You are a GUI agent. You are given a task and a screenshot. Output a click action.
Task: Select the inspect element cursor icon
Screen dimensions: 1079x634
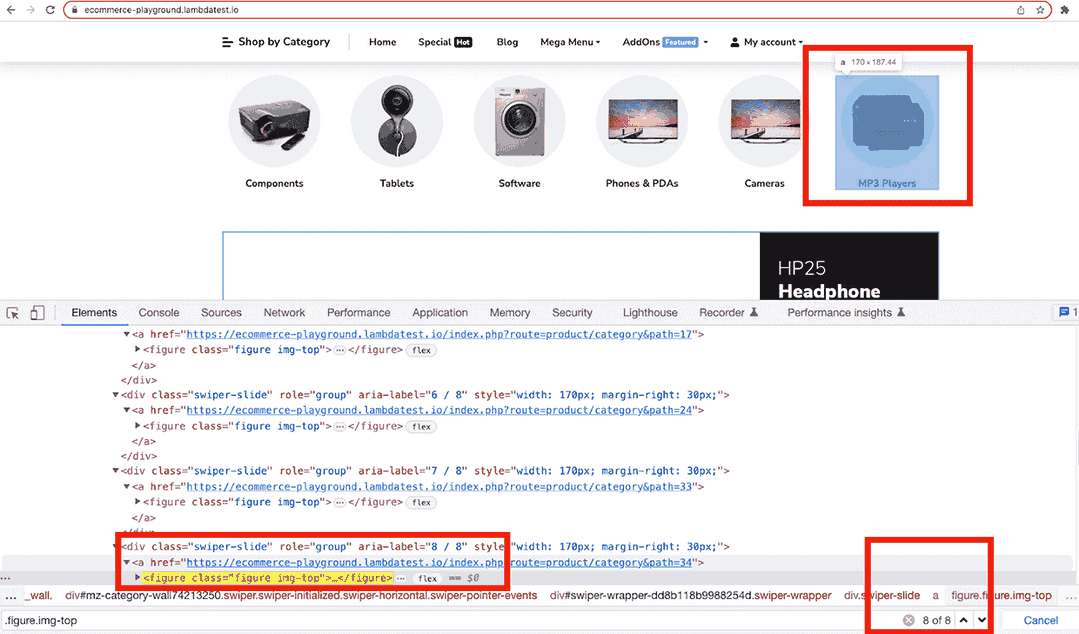click(13, 312)
